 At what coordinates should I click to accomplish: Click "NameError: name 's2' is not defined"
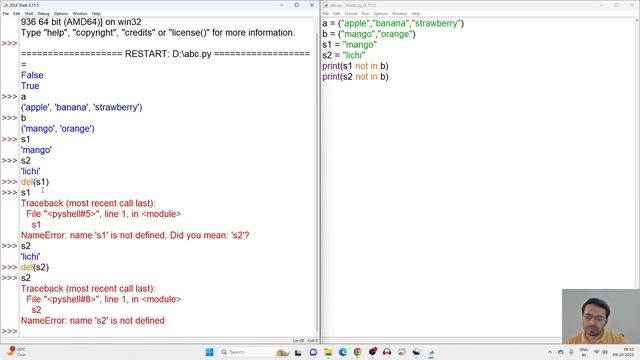(x=93, y=320)
